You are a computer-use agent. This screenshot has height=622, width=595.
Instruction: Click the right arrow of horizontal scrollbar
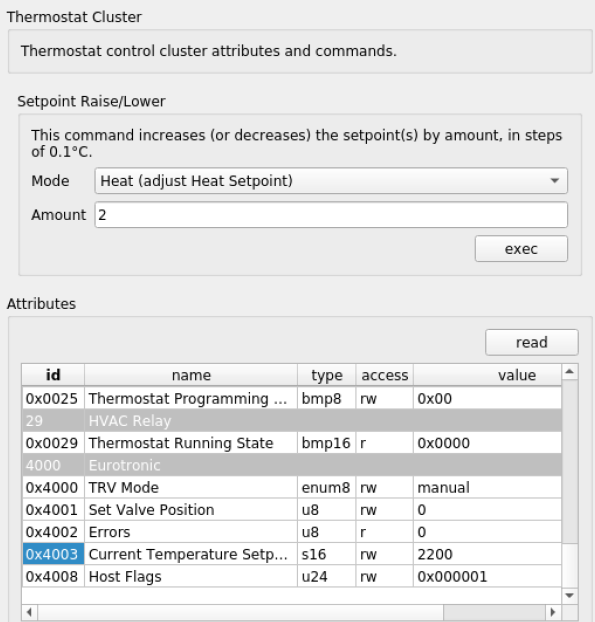(x=553, y=612)
